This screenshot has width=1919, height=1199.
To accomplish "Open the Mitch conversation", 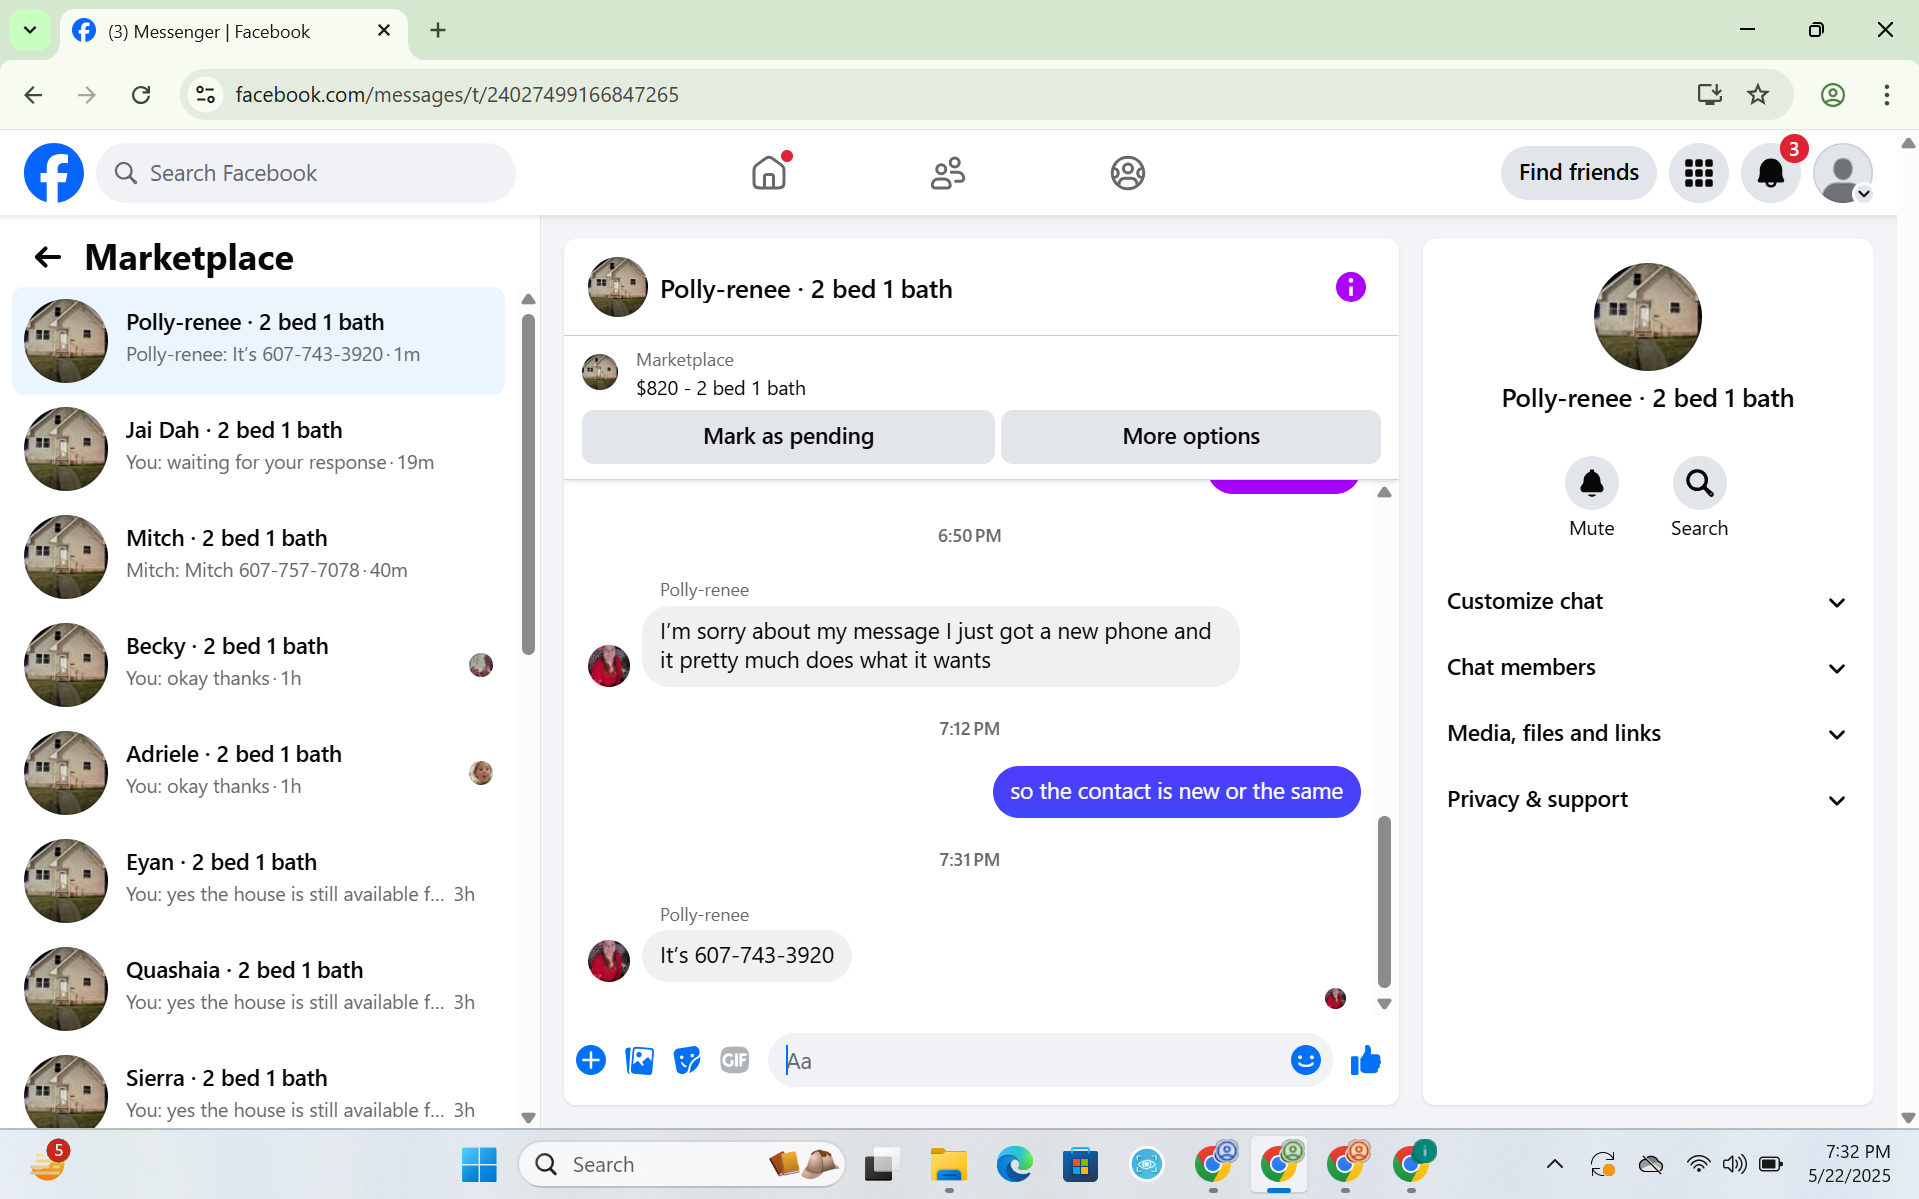I will pyautogui.click(x=258, y=557).
